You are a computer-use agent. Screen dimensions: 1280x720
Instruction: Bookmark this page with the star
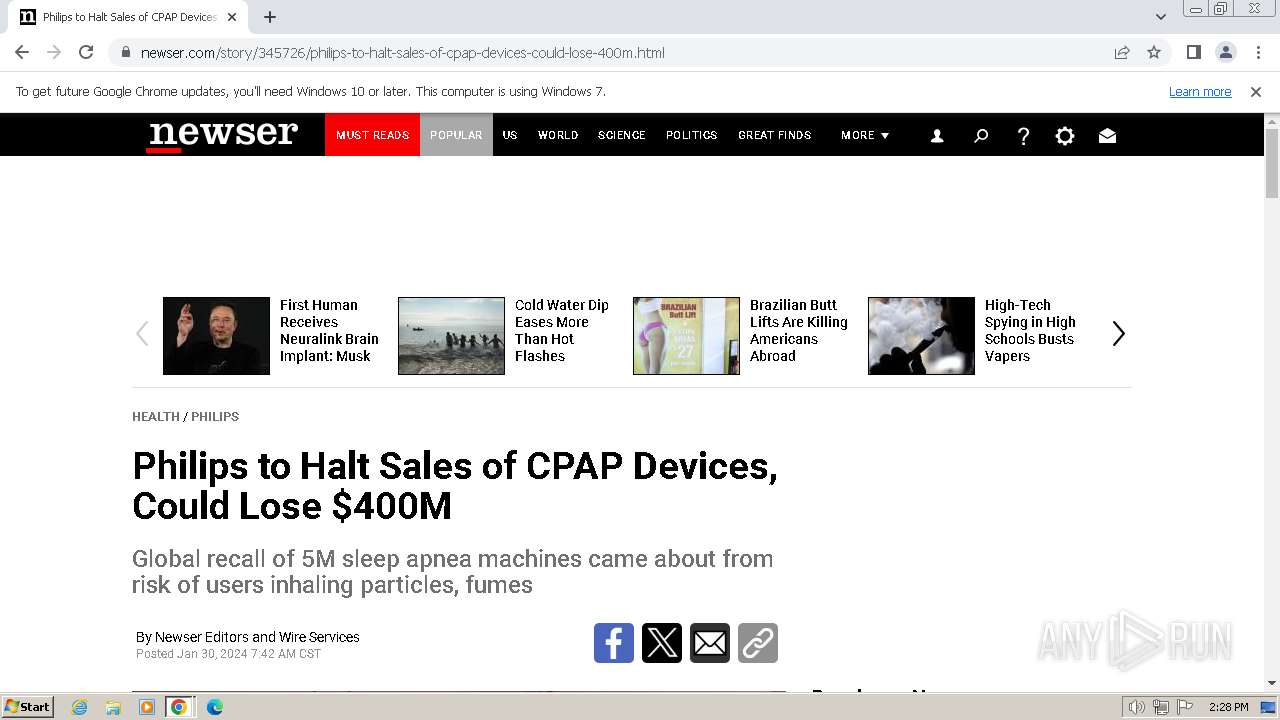pos(1154,52)
